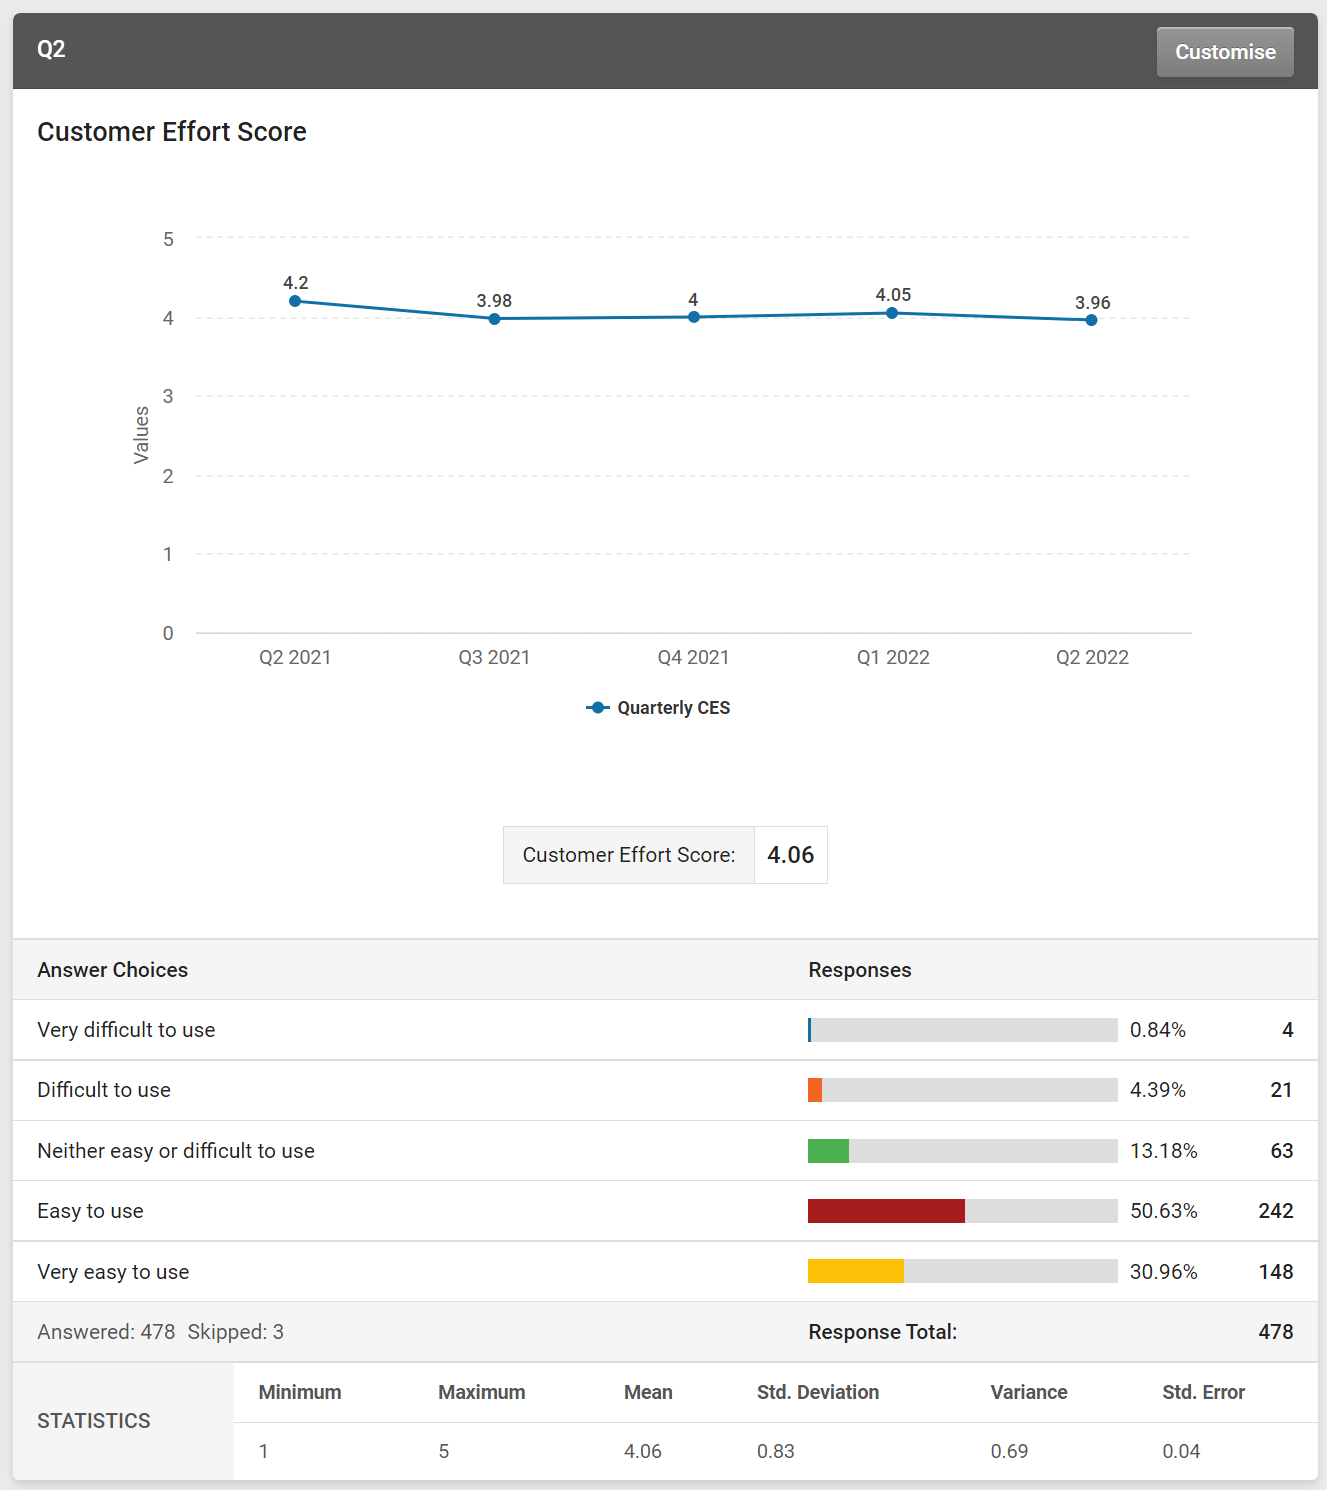Click the Skipped: 3 text
1327x1490 pixels.
(235, 1332)
